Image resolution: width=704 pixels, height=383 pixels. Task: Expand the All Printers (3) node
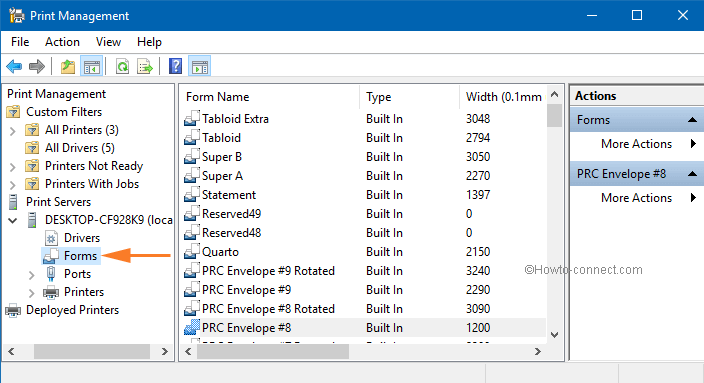coord(13,131)
